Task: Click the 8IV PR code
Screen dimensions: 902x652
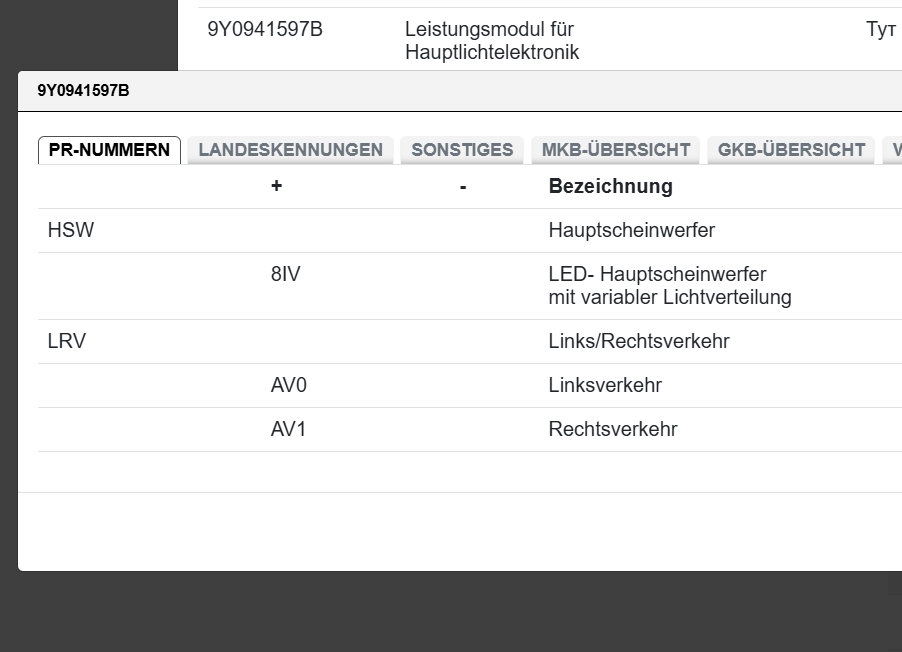Action: coord(285,274)
